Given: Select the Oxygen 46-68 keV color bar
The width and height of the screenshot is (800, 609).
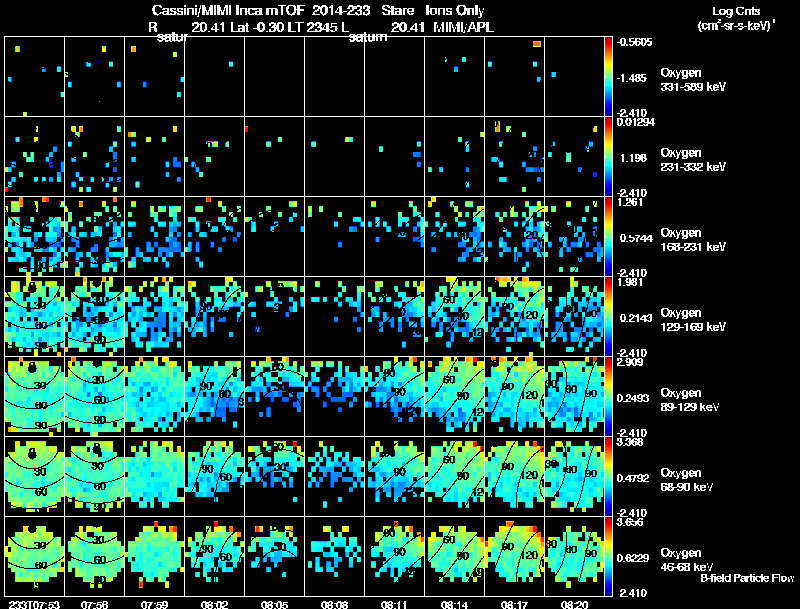Looking at the screenshot, I should [x=609, y=557].
